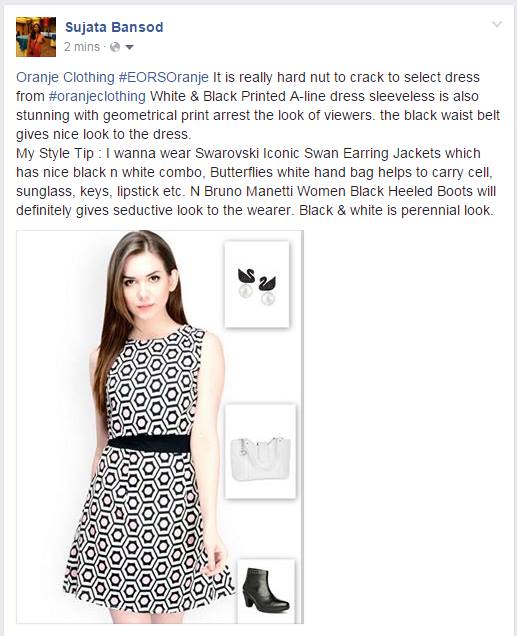Click the black waist belt on the dress
Screen dimensions: 517x636
tap(149, 443)
